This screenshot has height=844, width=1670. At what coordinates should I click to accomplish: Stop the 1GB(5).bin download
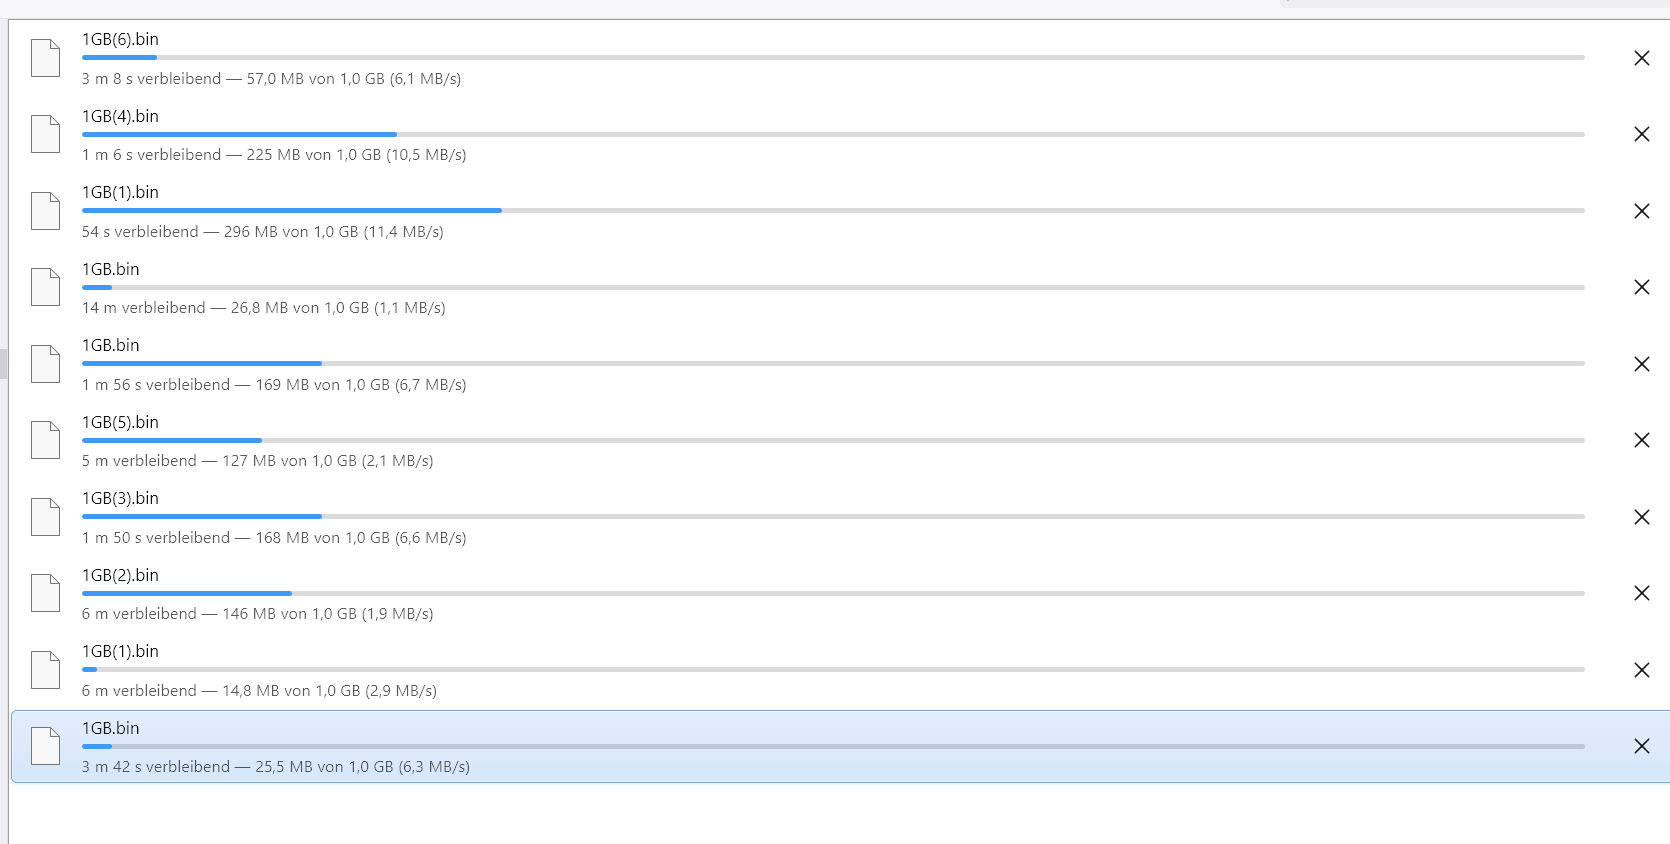click(1641, 440)
